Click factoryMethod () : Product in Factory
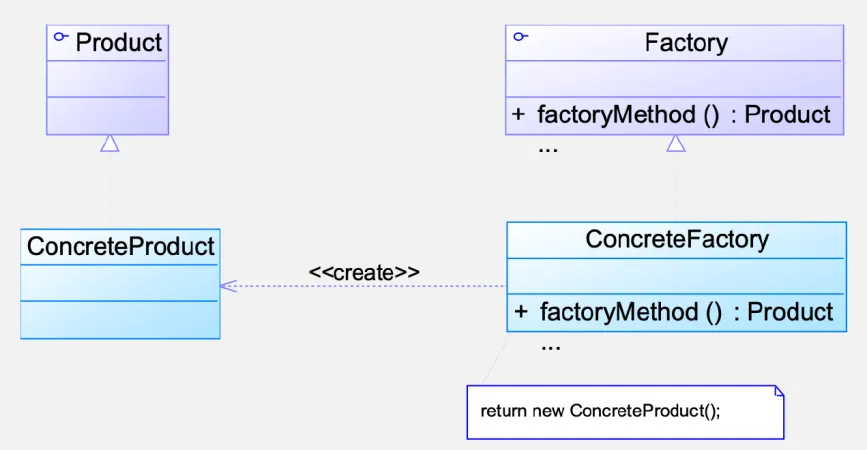Viewport: 867px width, 450px height. [x=684, y=114]
